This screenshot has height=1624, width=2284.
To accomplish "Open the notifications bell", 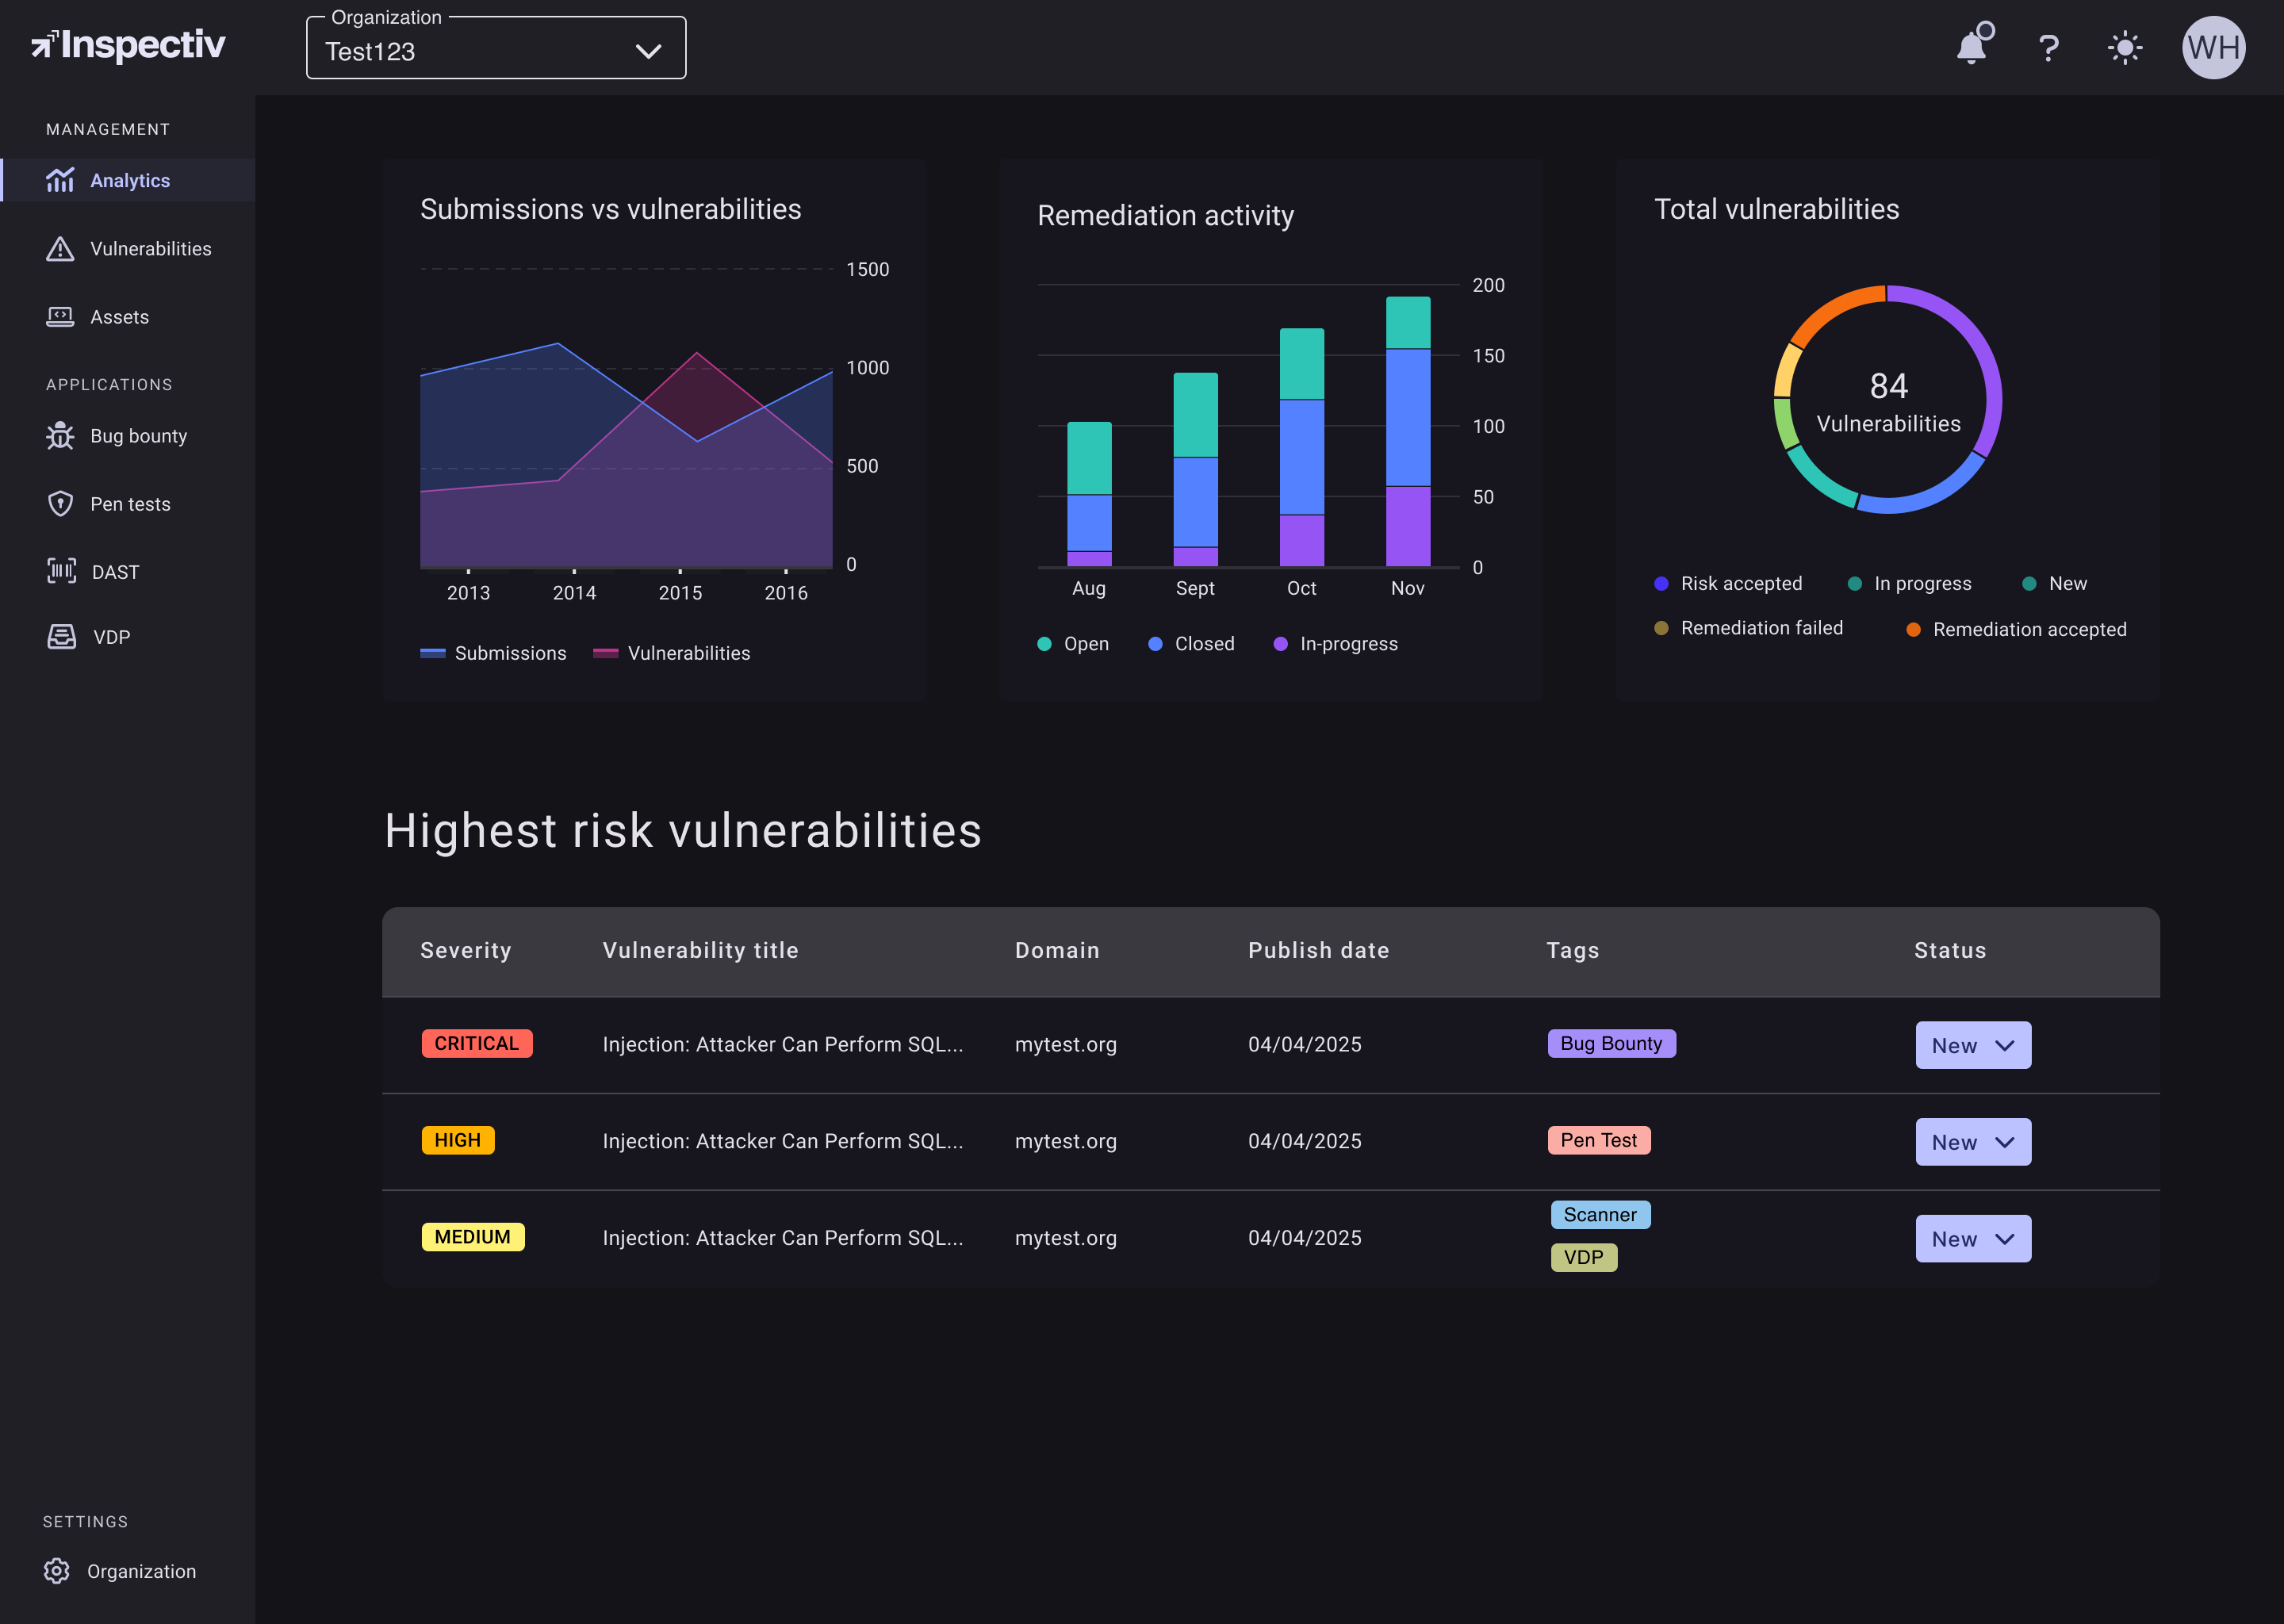I will (x=1972, y=47).
